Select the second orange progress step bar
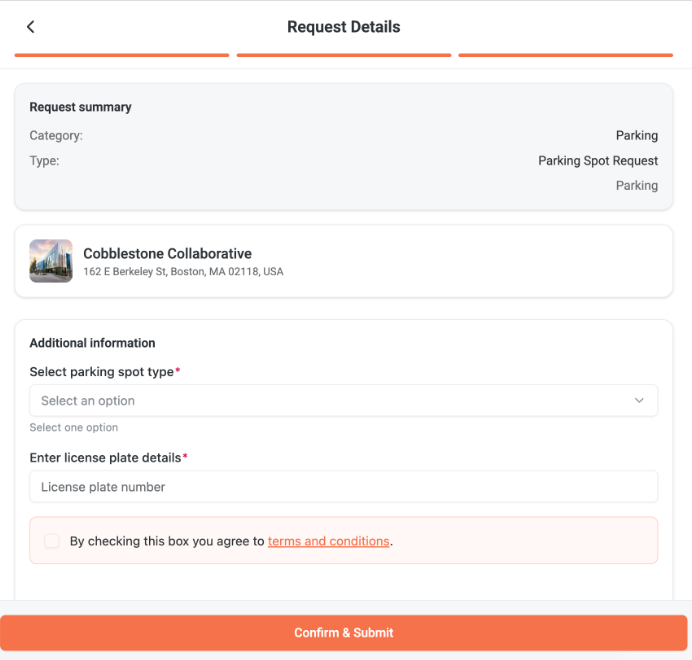Screen dimensions: 692x660 click(344, 55)
